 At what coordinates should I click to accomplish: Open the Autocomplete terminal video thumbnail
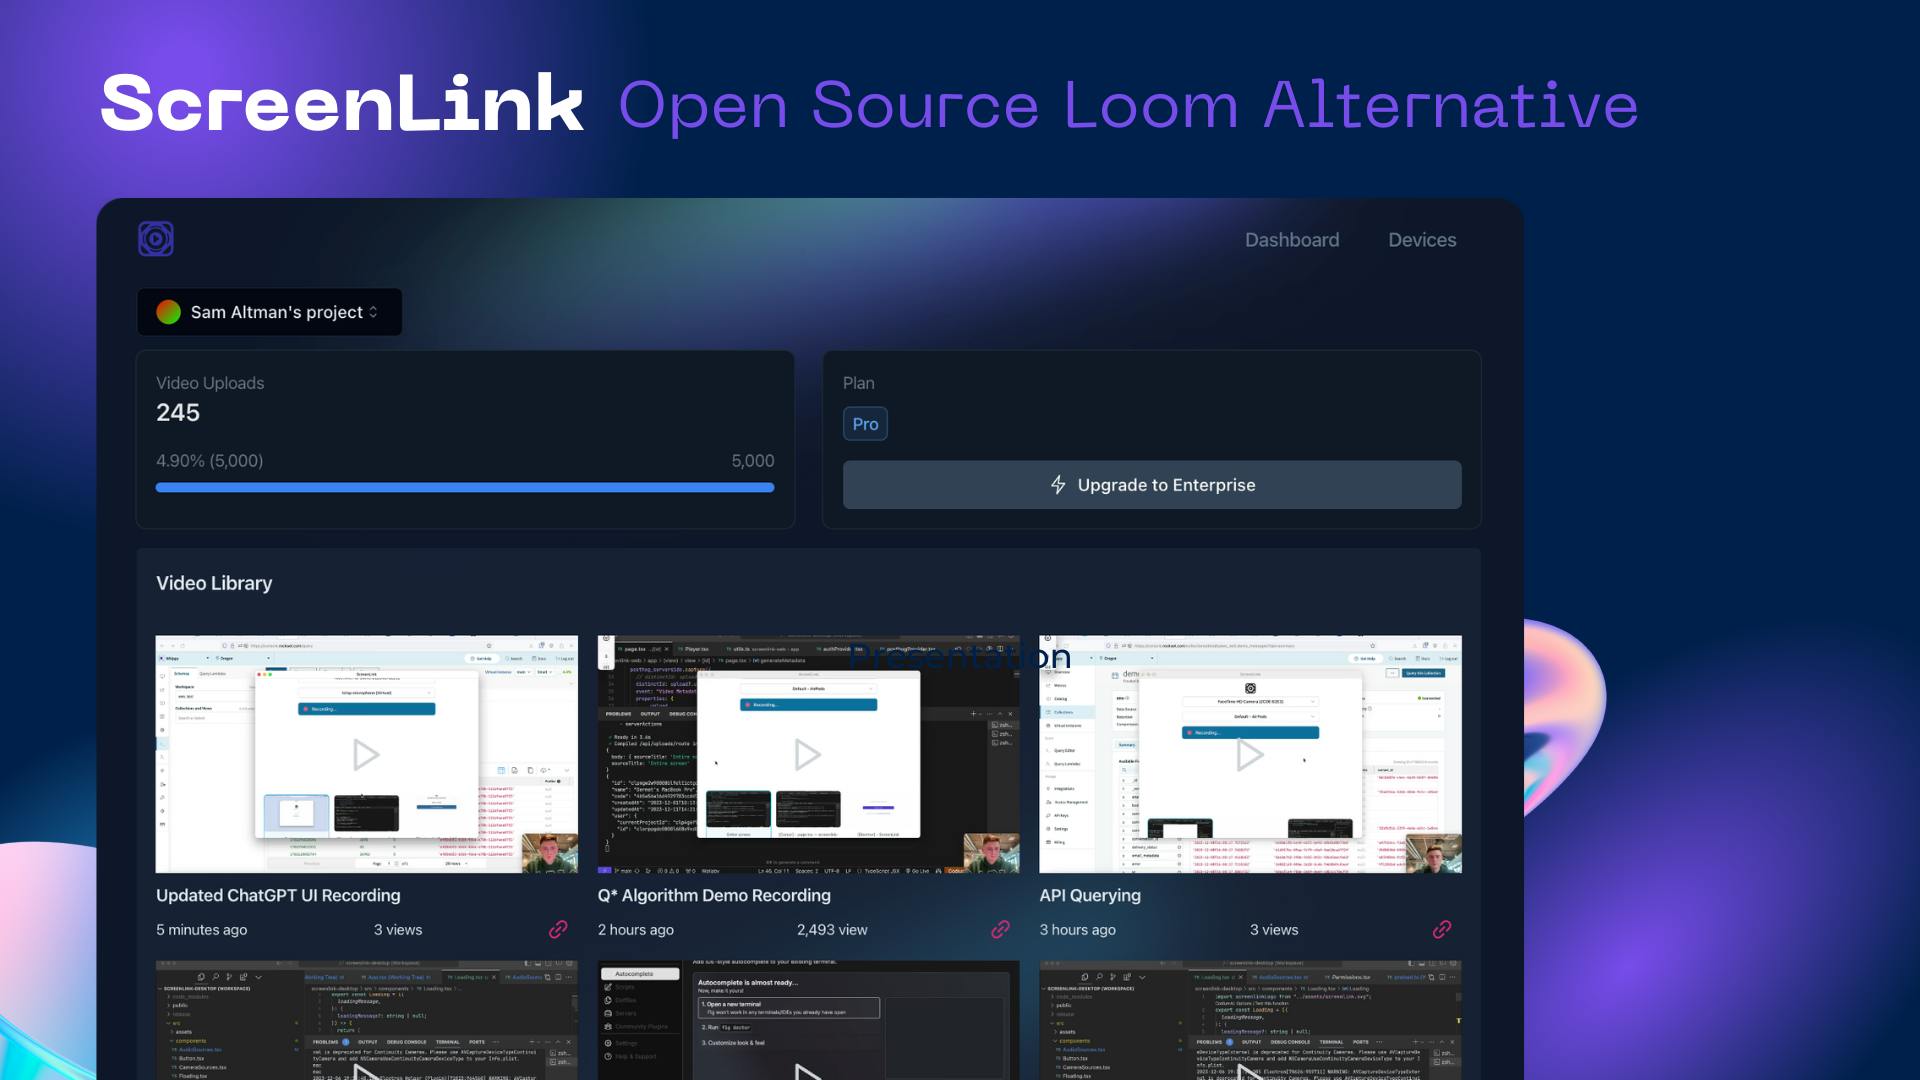point(808,1020)
